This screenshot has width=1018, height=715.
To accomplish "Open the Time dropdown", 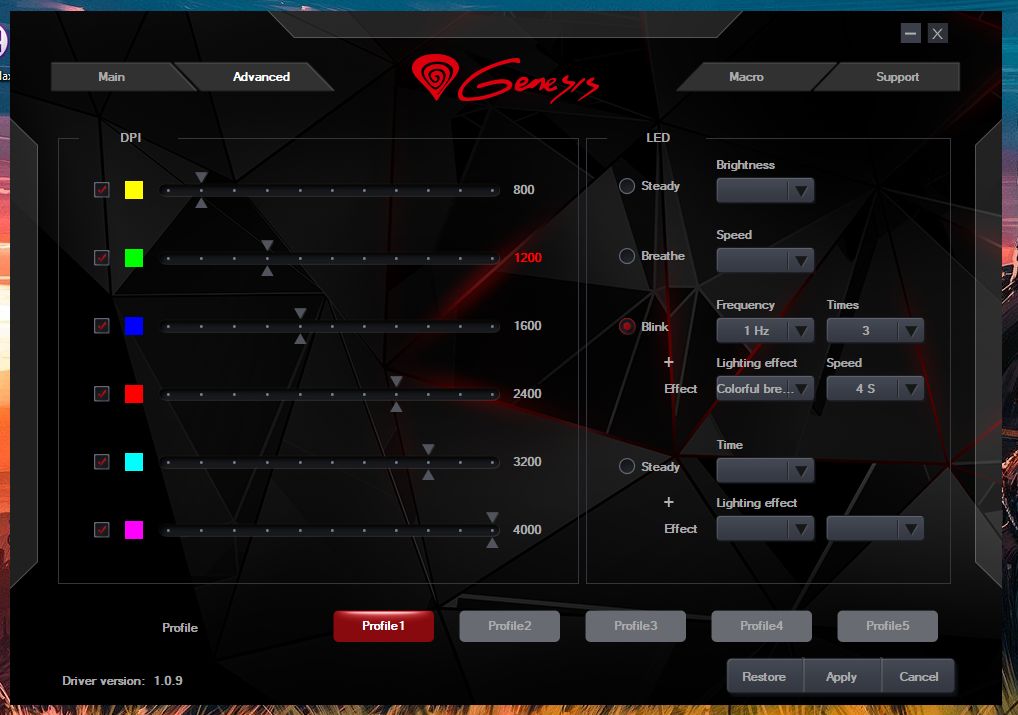I will 765,470.
